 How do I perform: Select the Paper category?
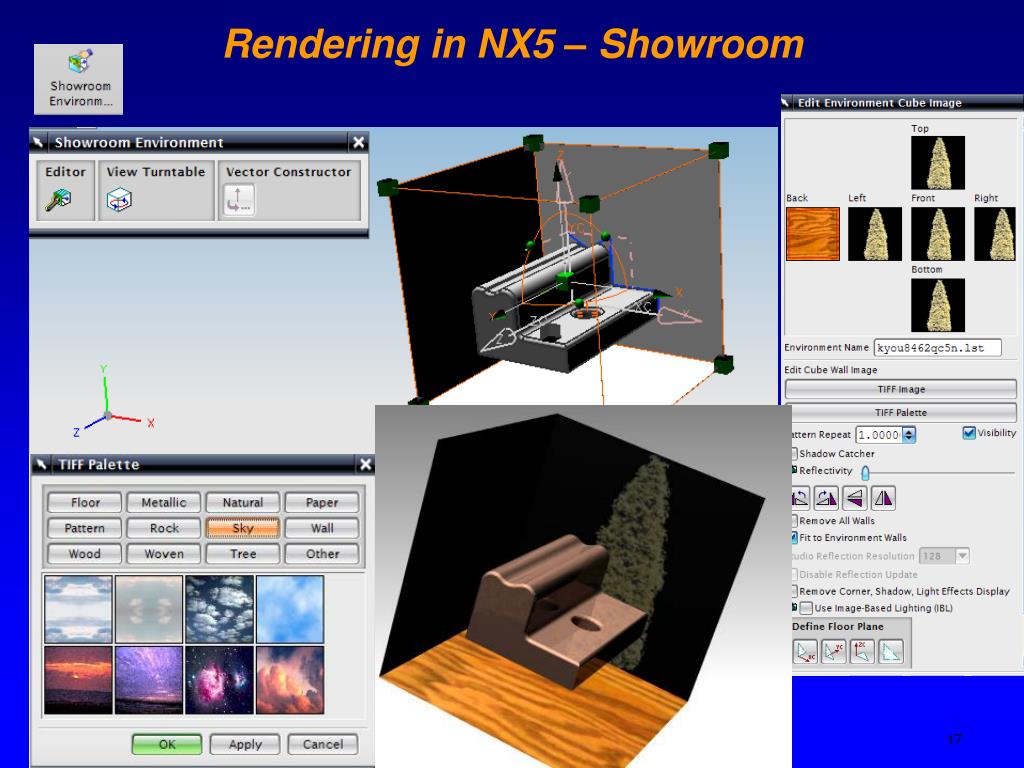click(322, 502)
